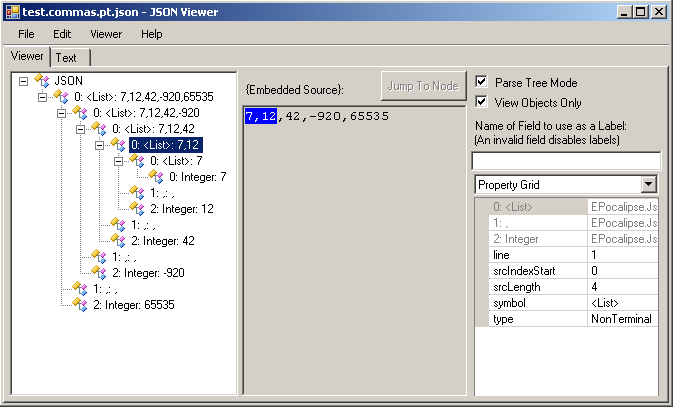Click icon beside Integer: 65535

[80, 304]
